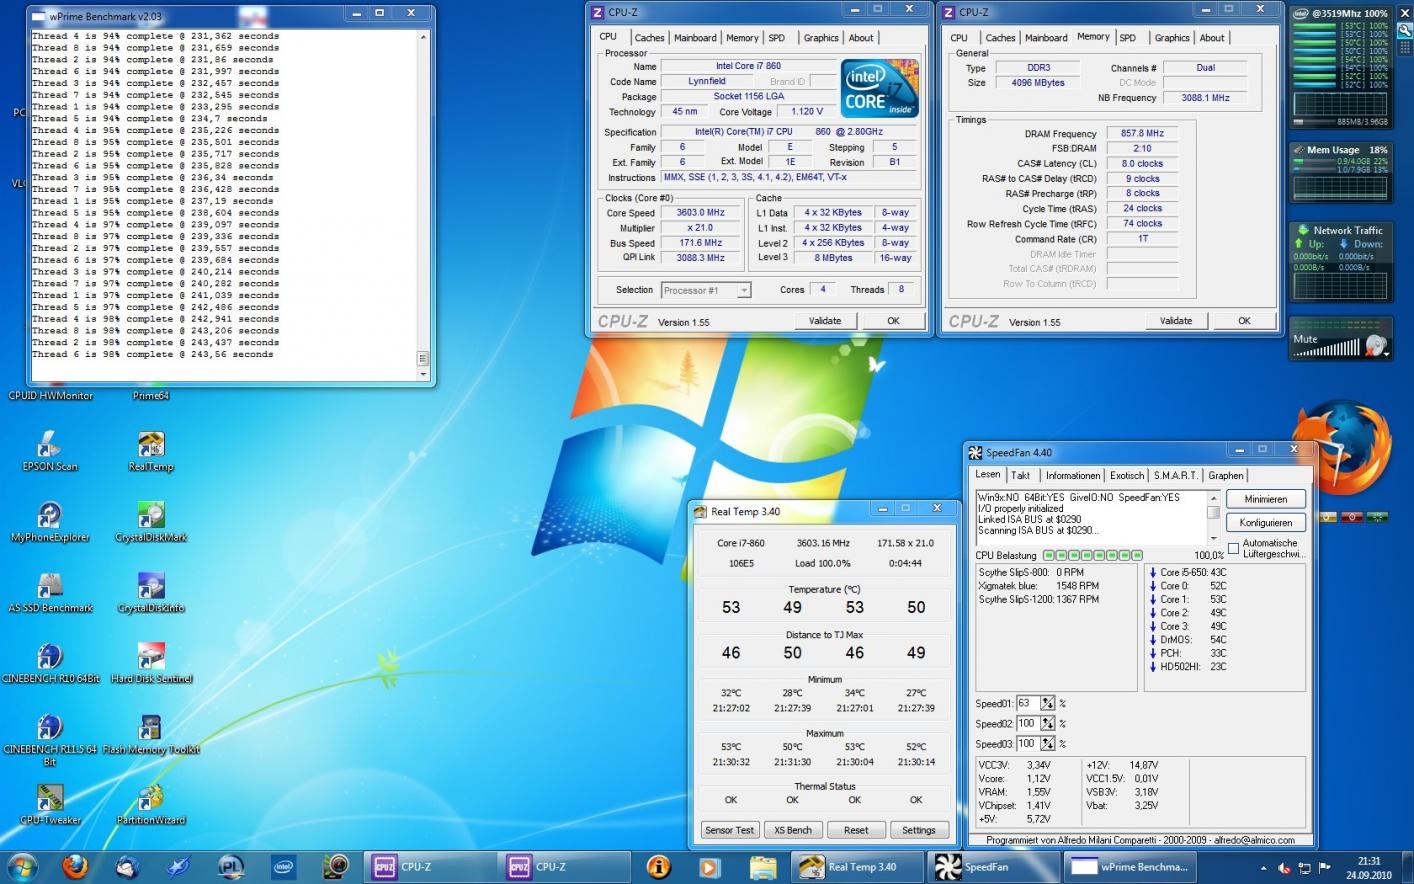This screenshot has width=1414, height=884.
Task: Click the taskbar clock showing 21:31
Action: [x=1369, y=867]
